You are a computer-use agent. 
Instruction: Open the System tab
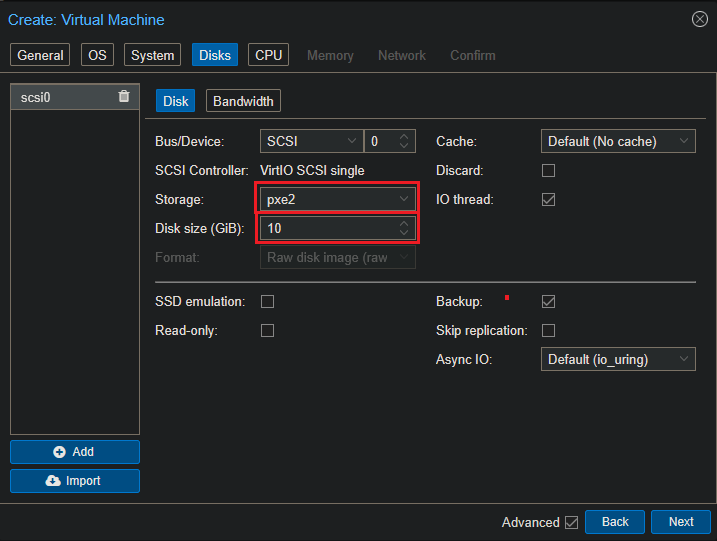coord(153,55)
